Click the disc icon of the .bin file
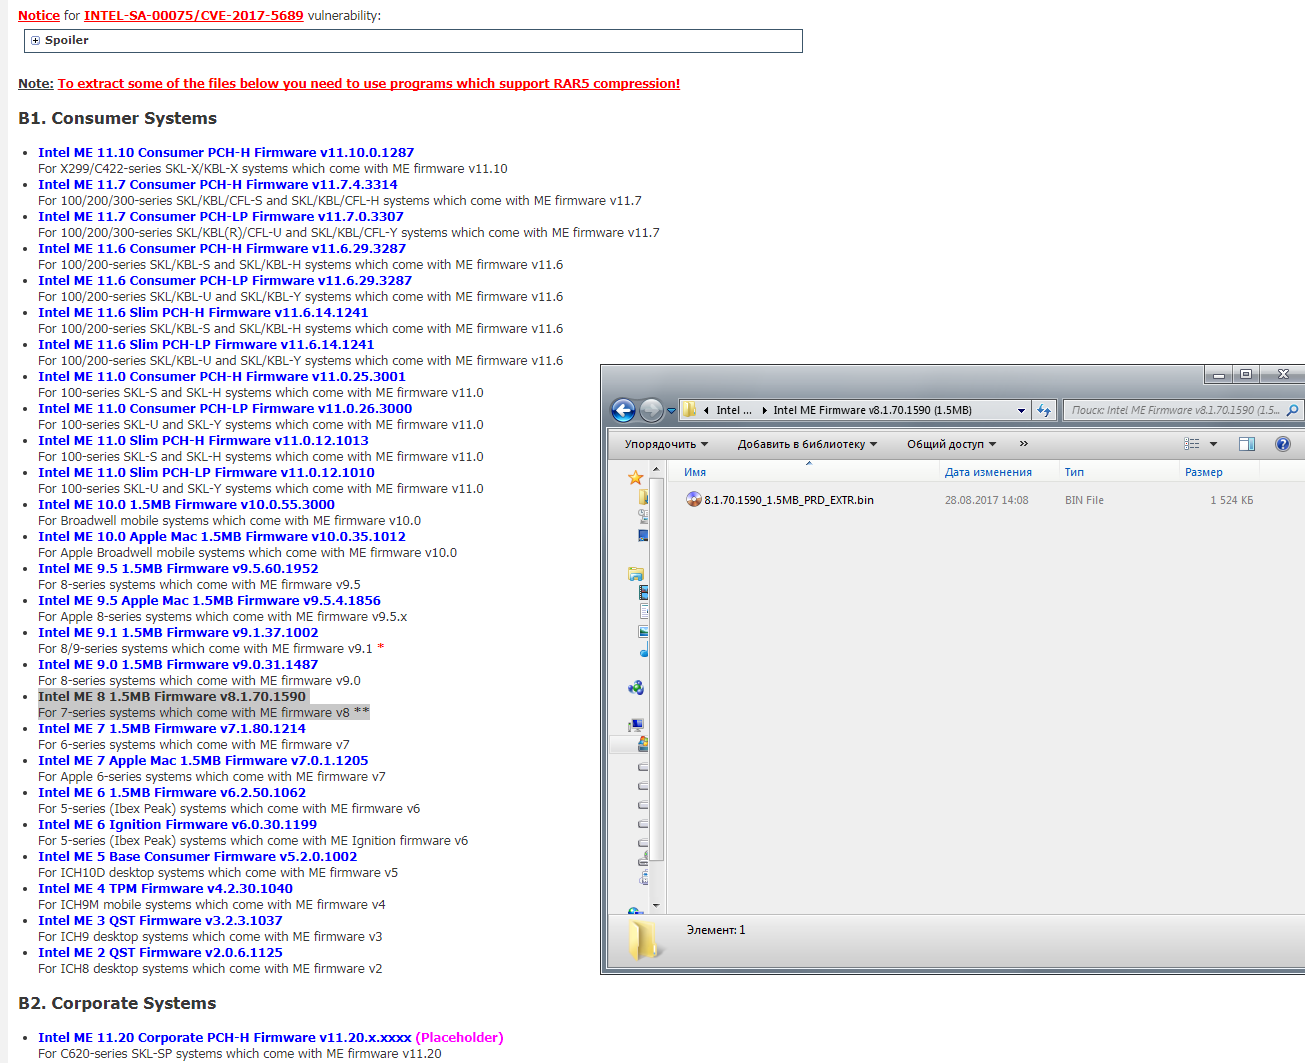This screenshot has width=1305, height=1063. tap(693, 500)
